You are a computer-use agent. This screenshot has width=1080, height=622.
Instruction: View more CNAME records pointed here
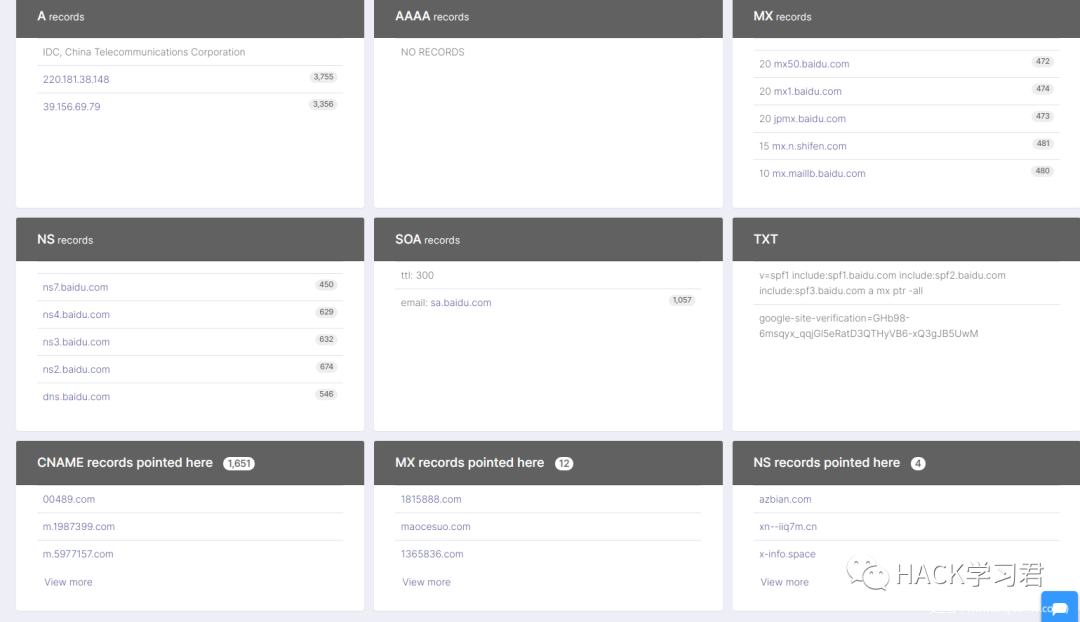point(68,582)
